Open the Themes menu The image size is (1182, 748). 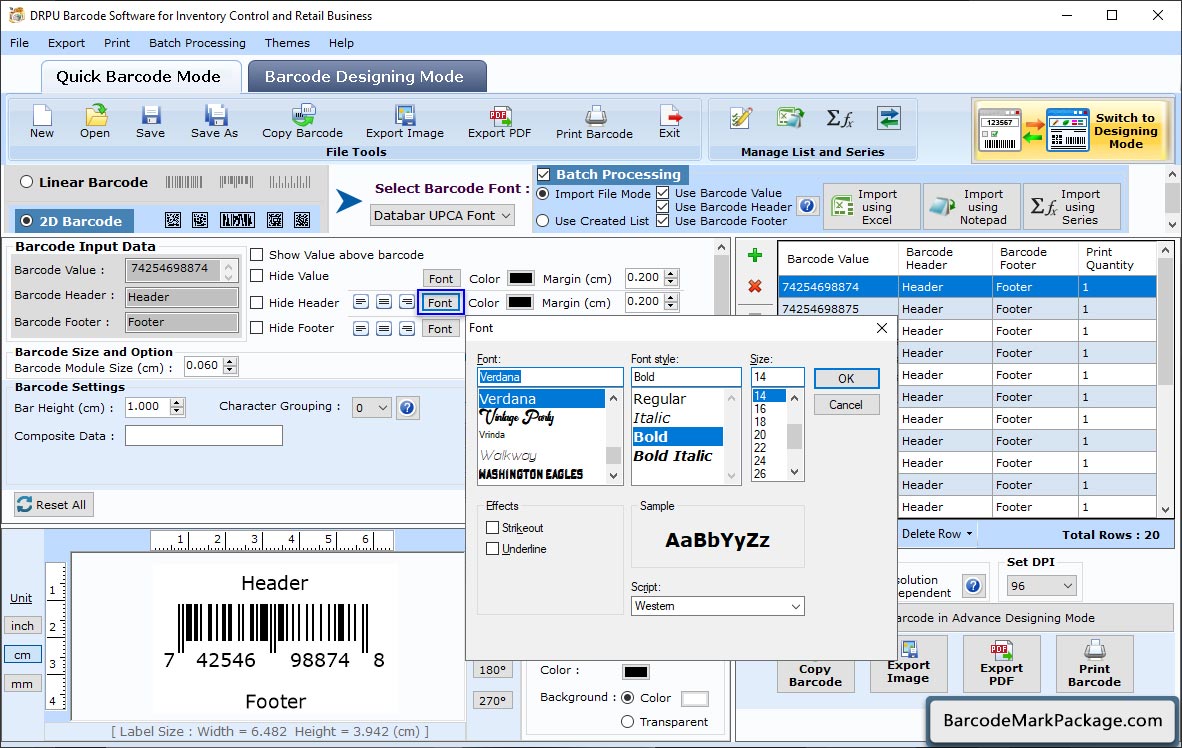tap(287, 43)
